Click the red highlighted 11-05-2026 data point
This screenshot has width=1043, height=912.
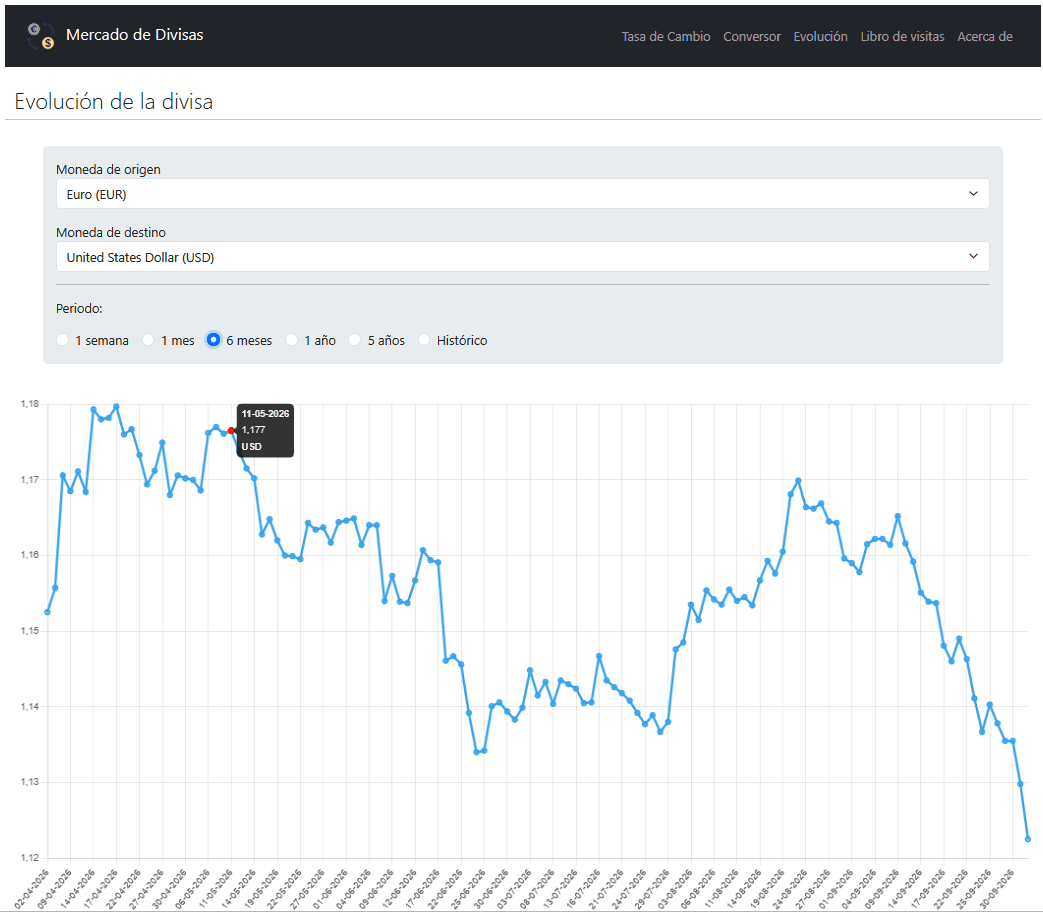pos(231,431)
